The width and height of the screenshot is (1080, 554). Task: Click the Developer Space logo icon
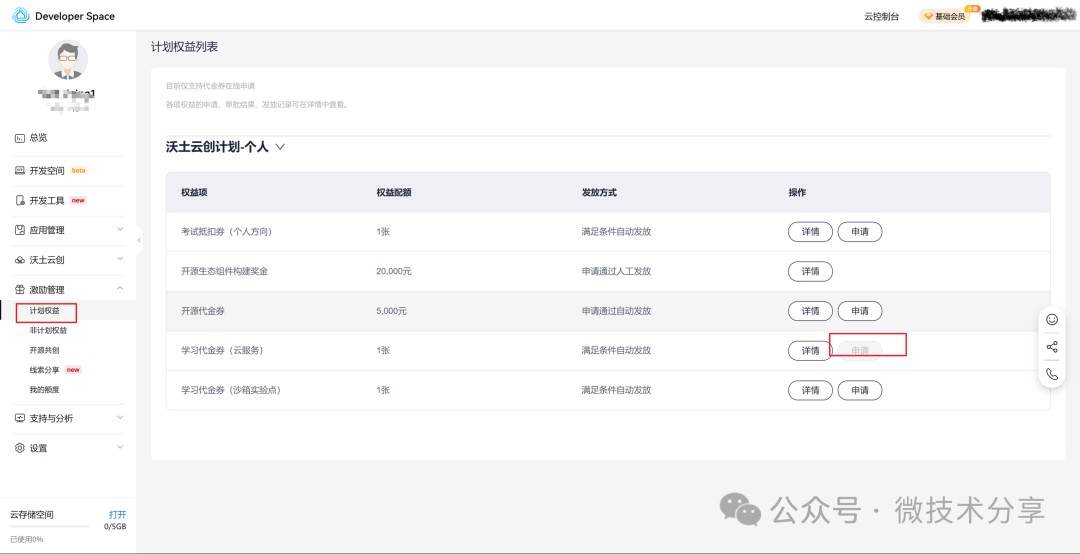[21, 15]
